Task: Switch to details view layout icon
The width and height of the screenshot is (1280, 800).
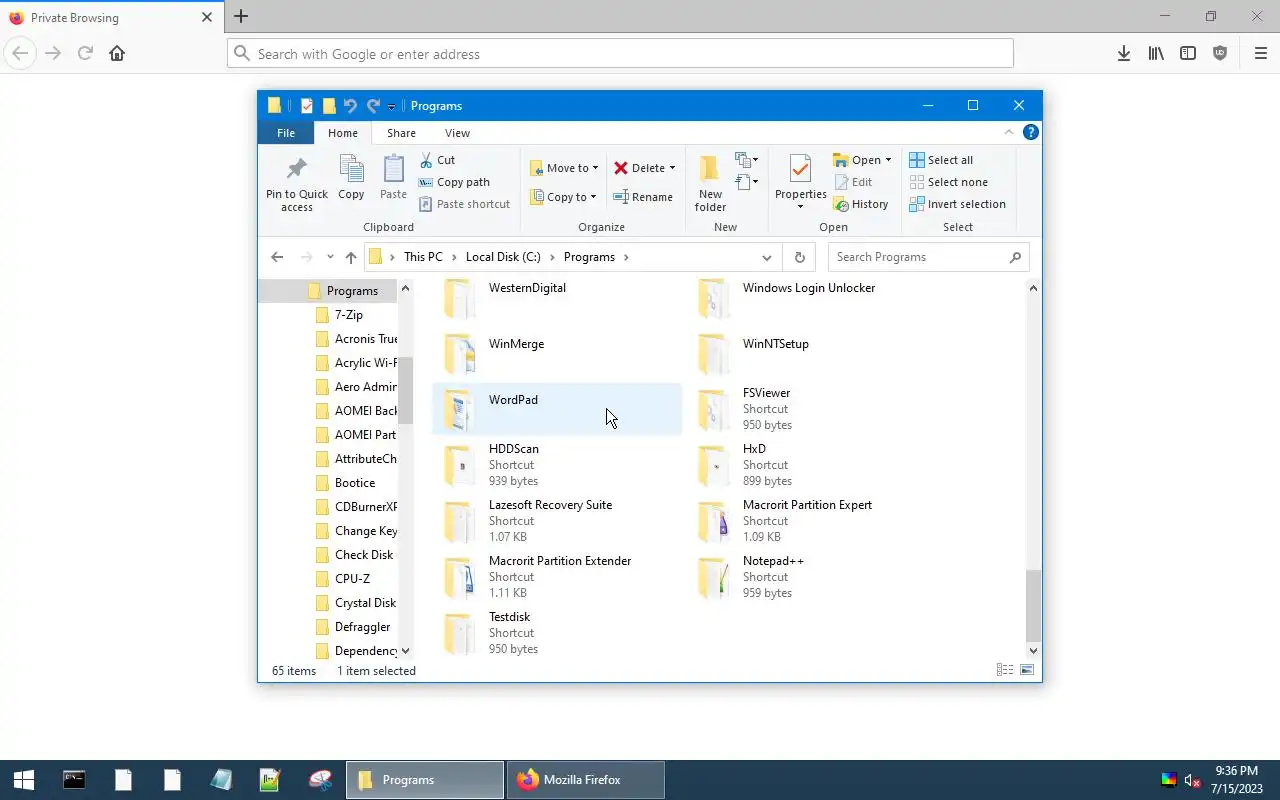Action: coord(1005,670)
